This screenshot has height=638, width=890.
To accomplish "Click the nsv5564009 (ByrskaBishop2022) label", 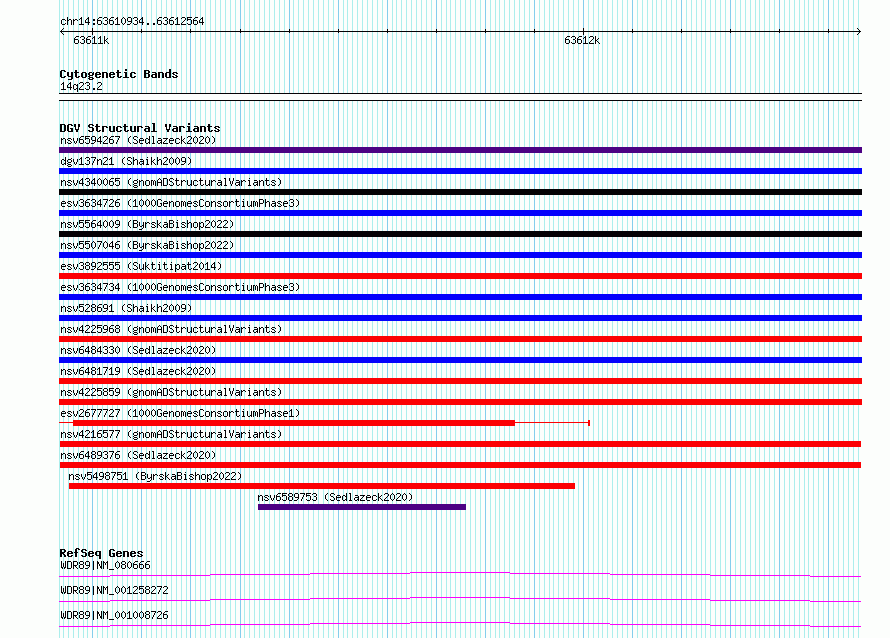I will pyautogui.click(x=147, y=224).
